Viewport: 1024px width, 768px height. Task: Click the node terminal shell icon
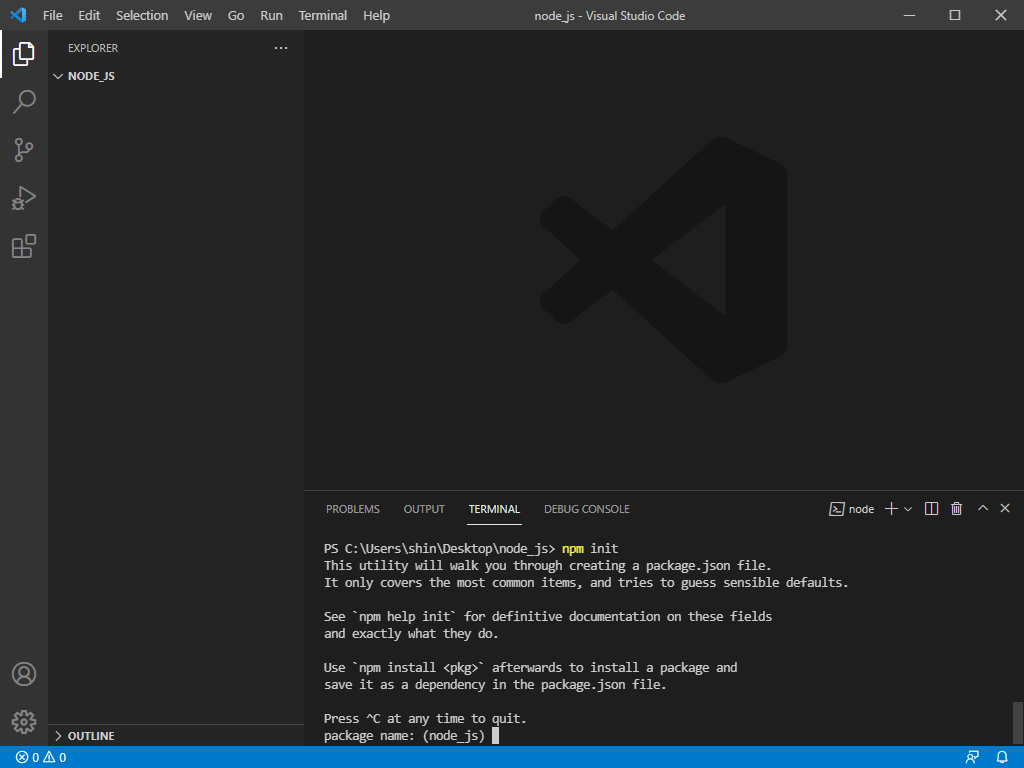point(837,509)
